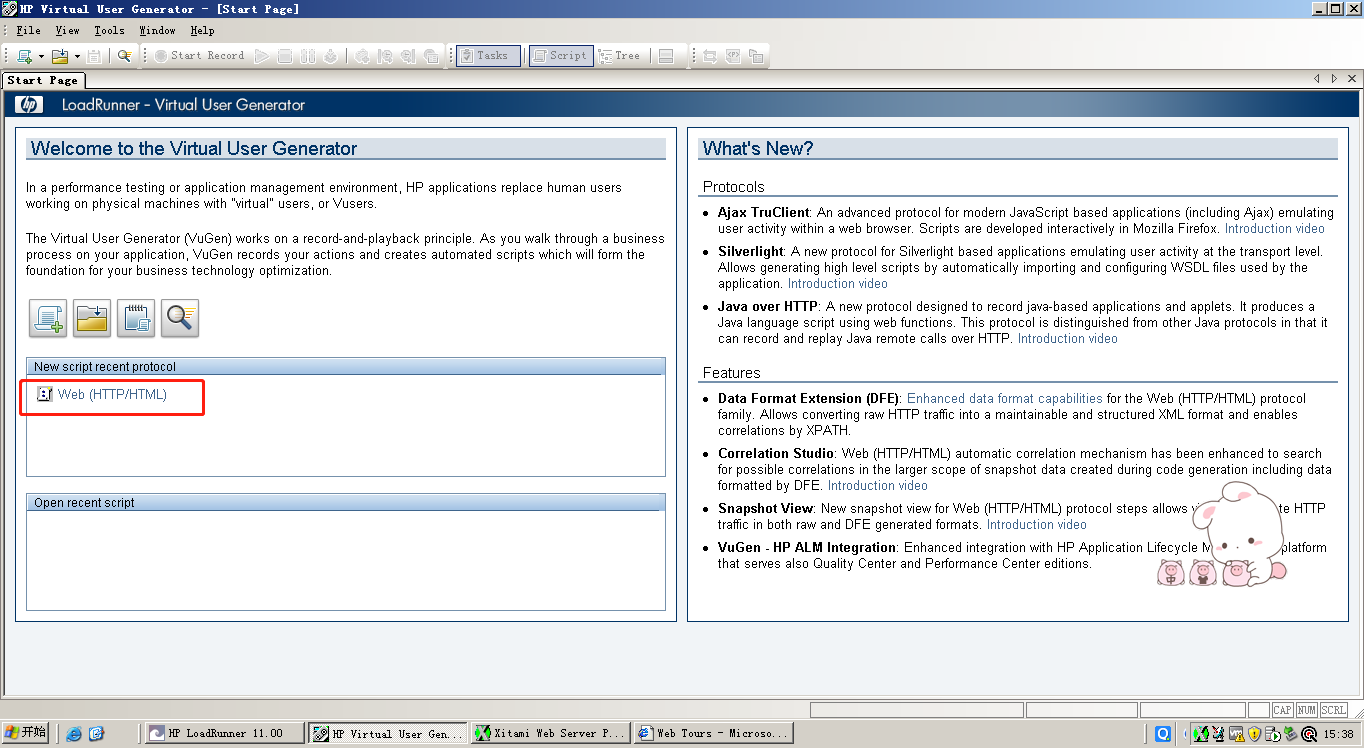This screenshot has height=748, width=1364.
Task: Switch to Web Tours taskbar window
Action: pos(713,733)
